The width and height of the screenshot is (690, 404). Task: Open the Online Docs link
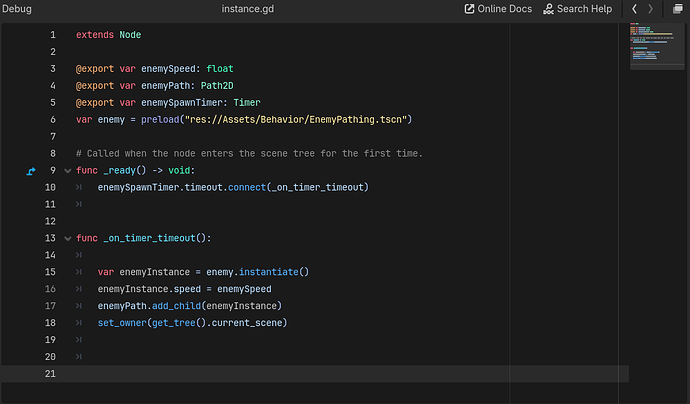[x=498, y=9]
